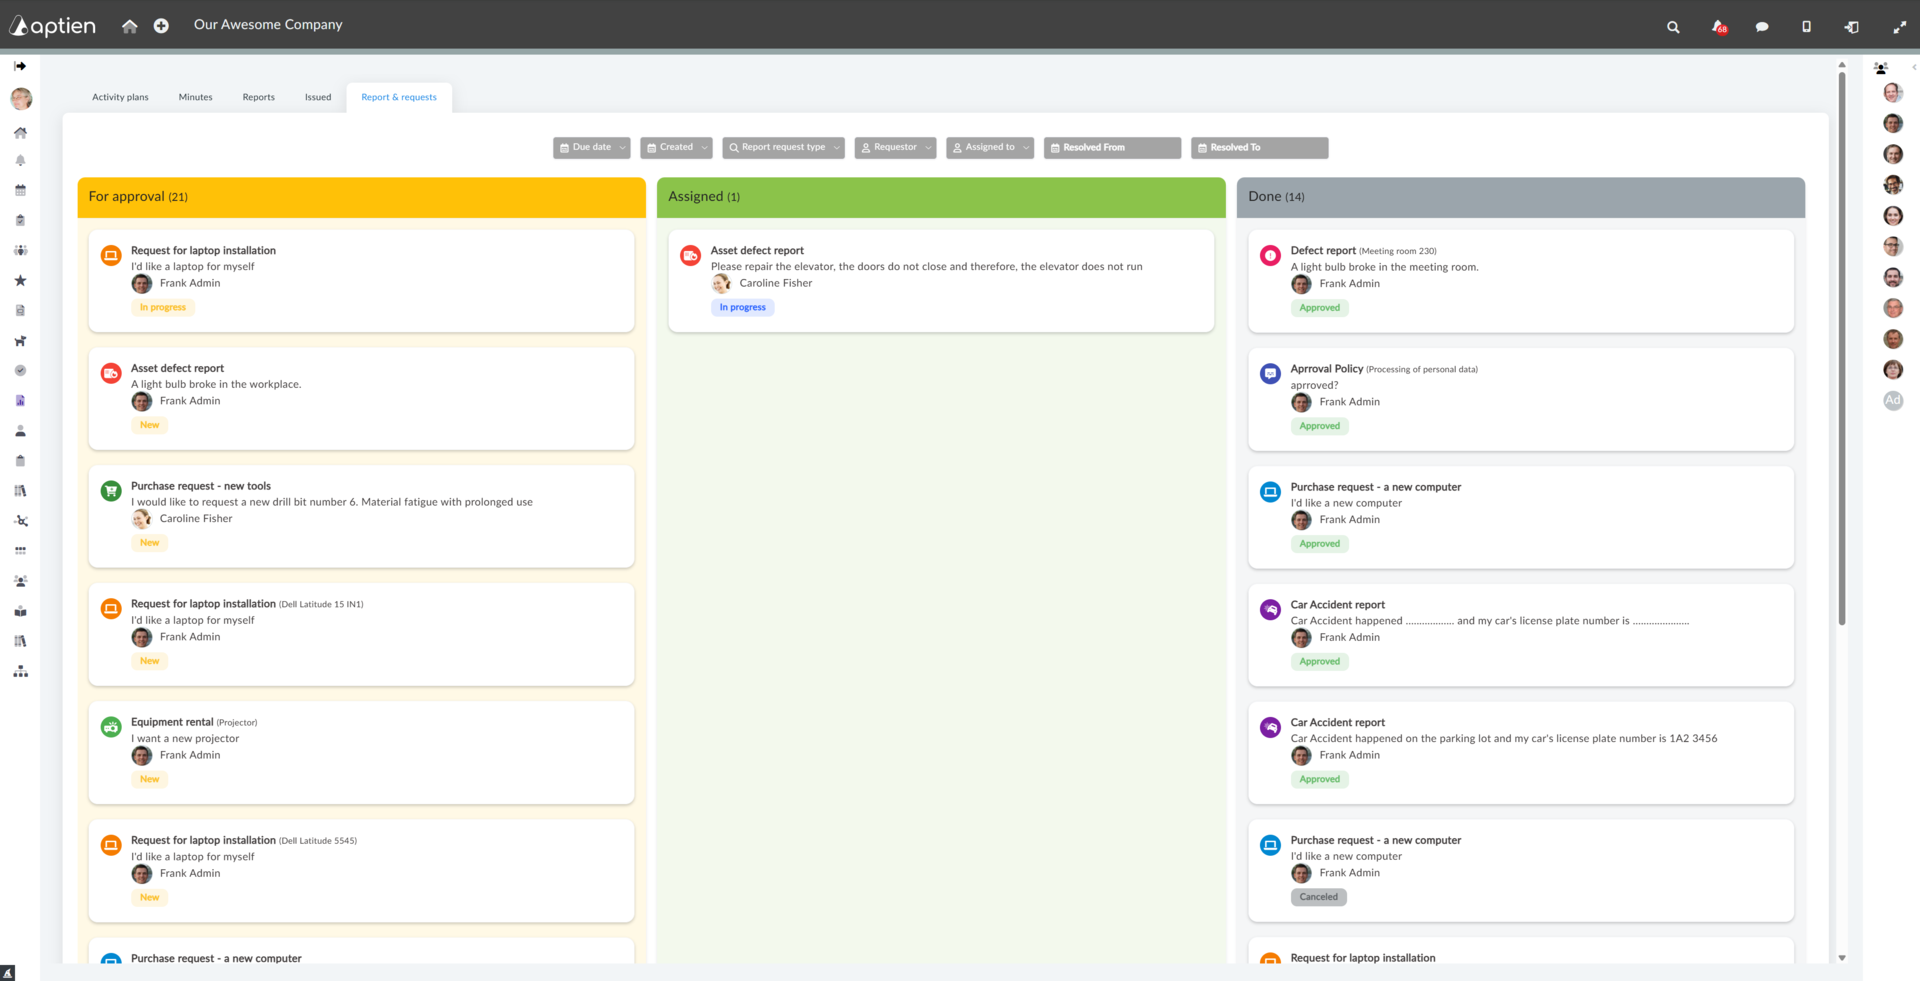
Task: Open the organization chart sidebar icon
Action: [20, 671]
